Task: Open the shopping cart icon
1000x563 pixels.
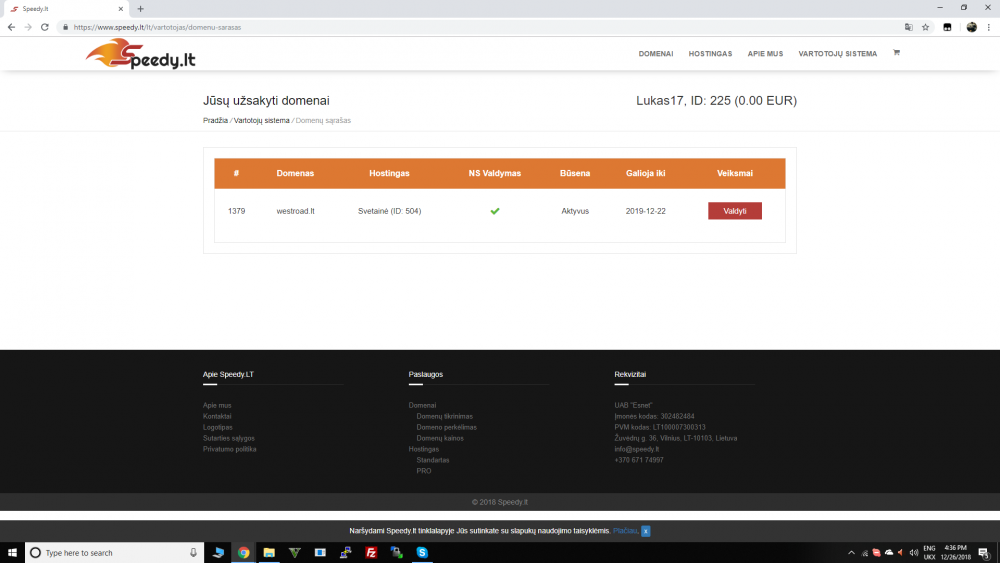Action: (x=896, y=53)
